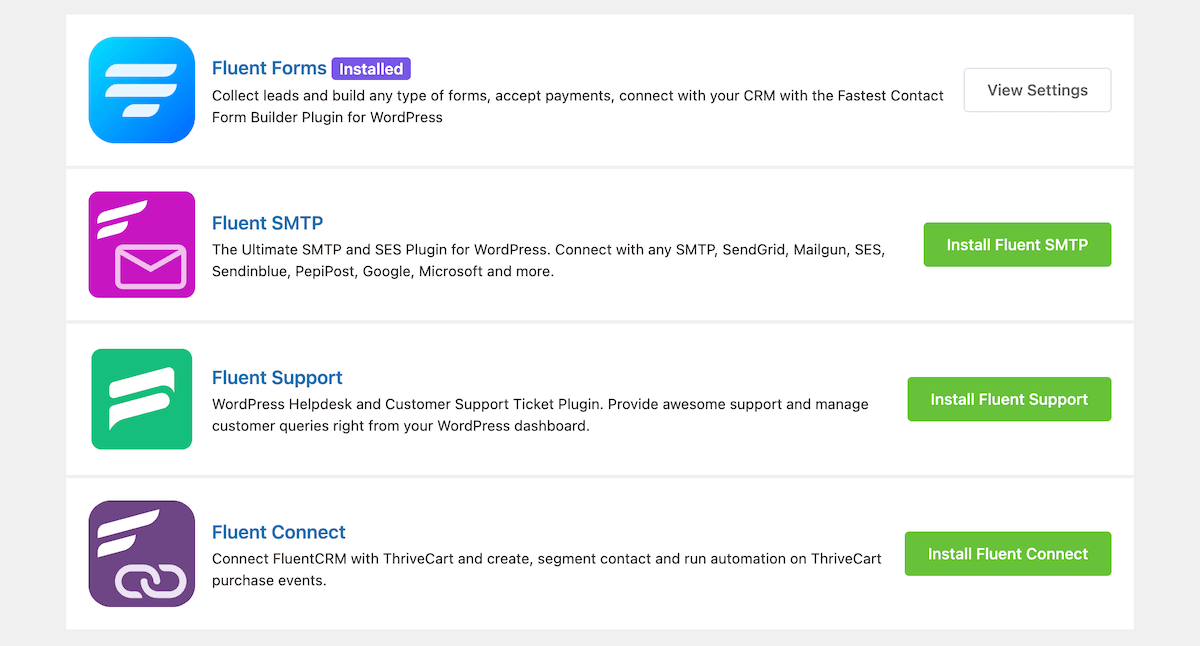Click the purple Installed badge
Screen dimensions: 1200x646
click(x=371, y=69)
